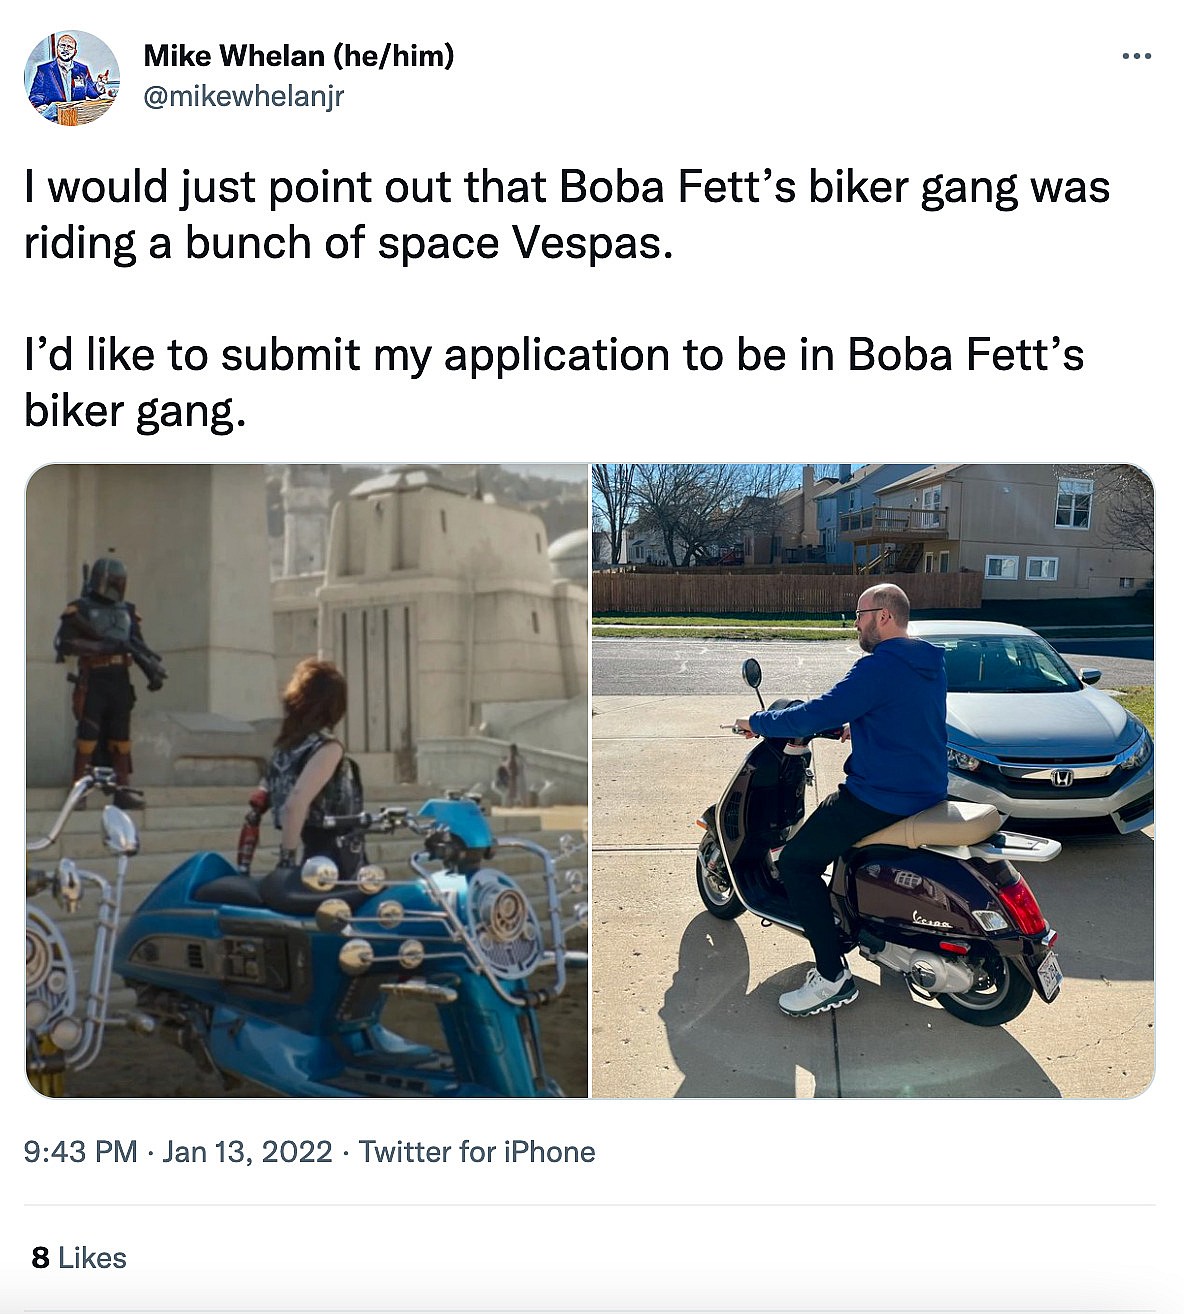The height and width of the screenshot is (1314, 1184).
Task: Open the "Mike Whelan (he/him)" display name
Action: [x=298, y=56]
